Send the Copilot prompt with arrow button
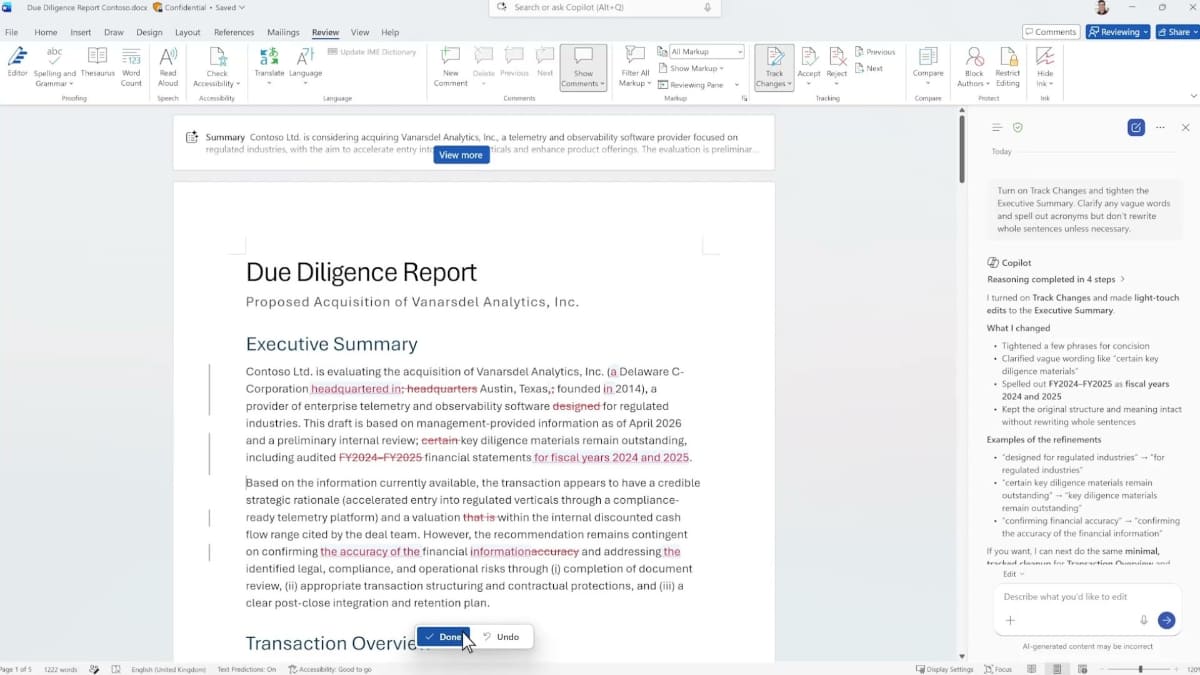The width and height of the screenshot is (1200, 675). click(x=1166, y=620)
